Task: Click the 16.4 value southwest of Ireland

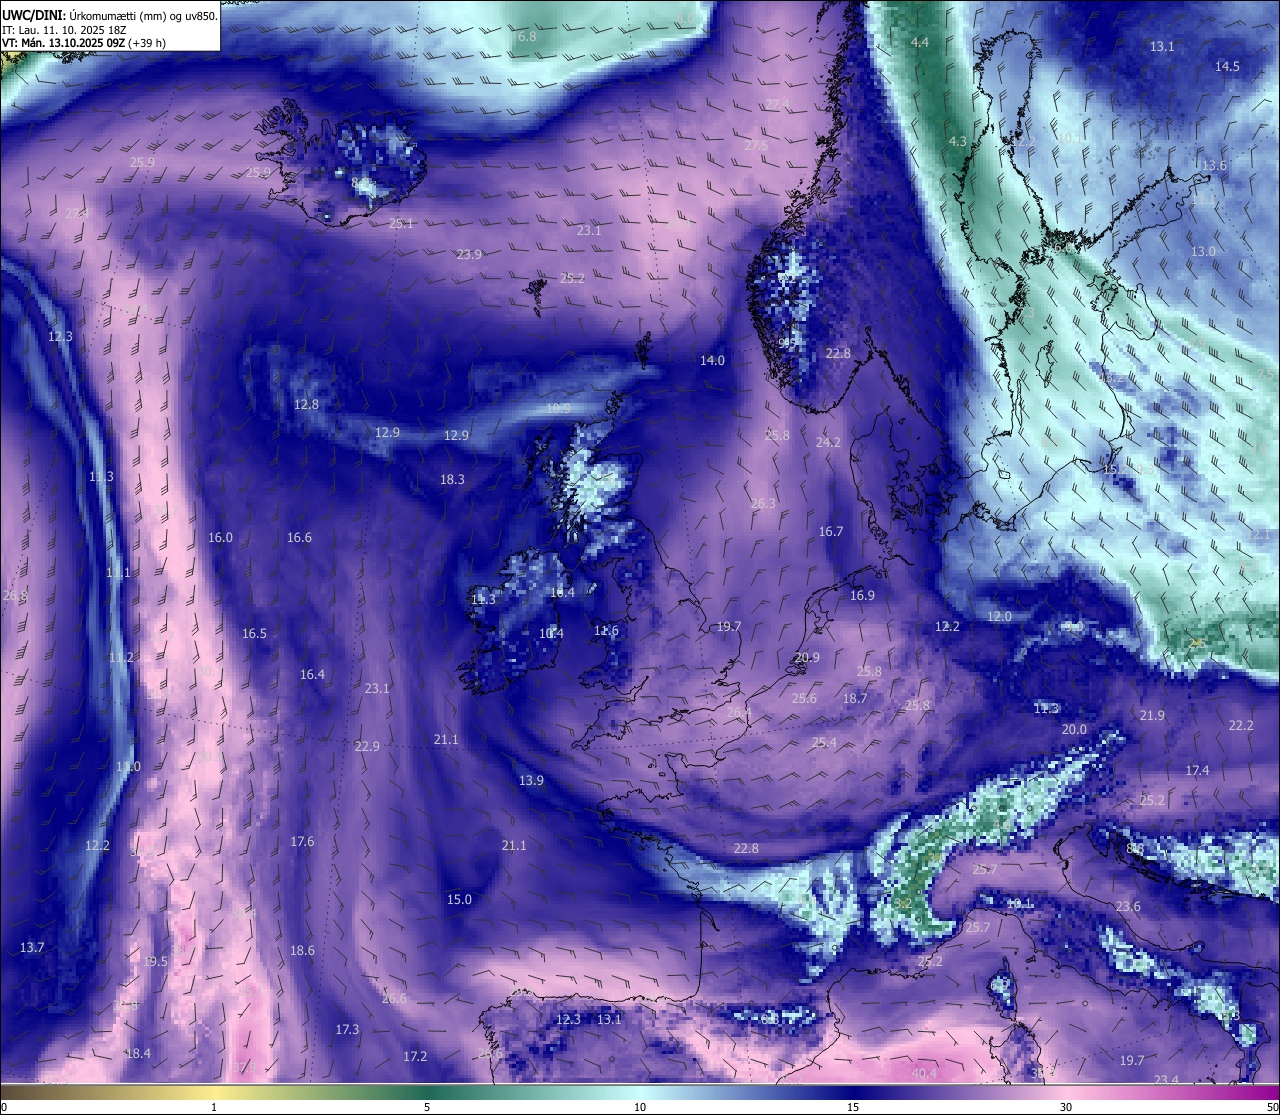Action: coord(312,674)
